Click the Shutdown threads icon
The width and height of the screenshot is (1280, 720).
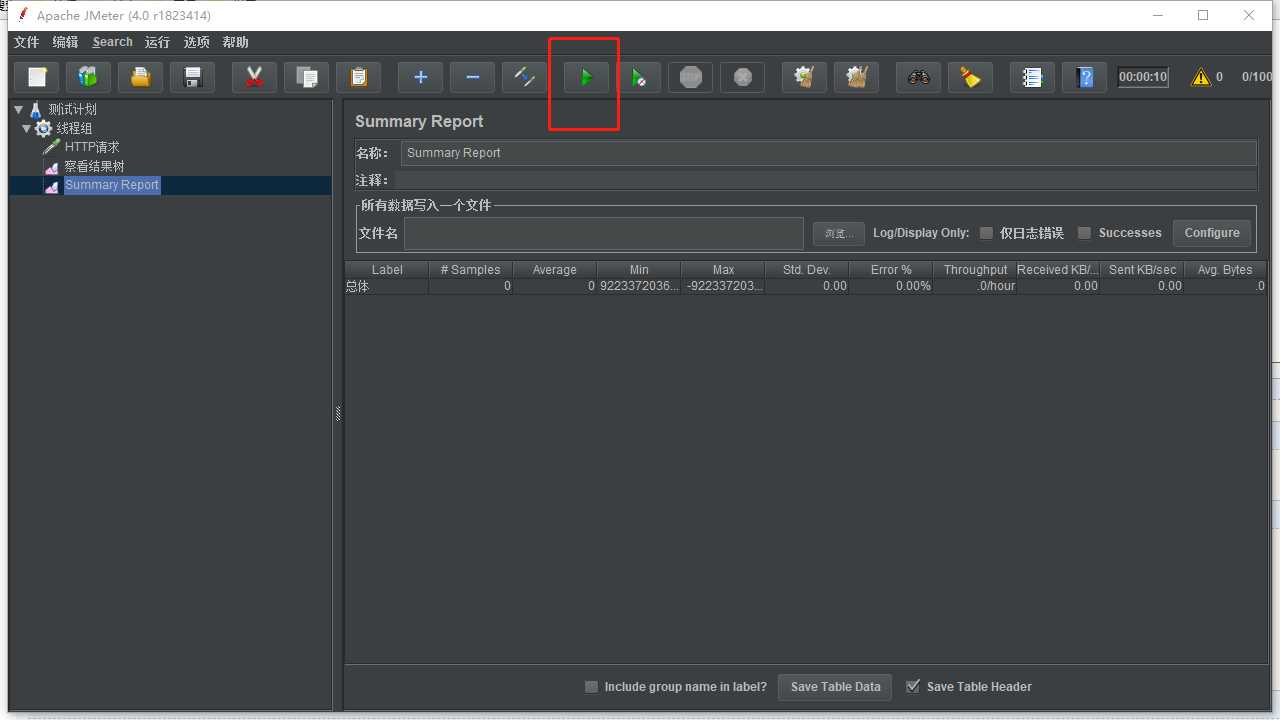pos(743,77)
